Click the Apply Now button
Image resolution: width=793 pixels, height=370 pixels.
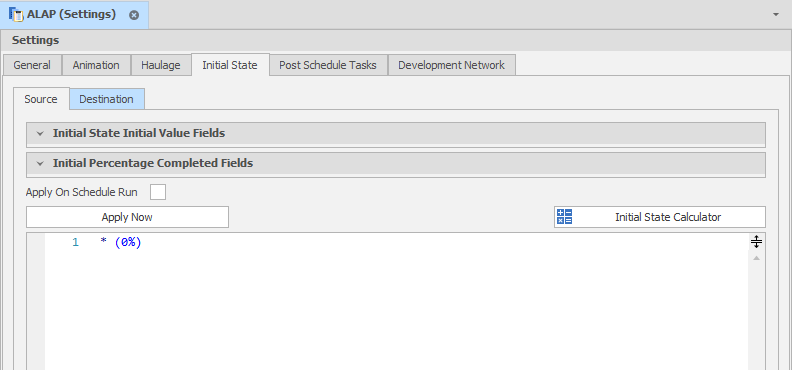pos(127,217)
